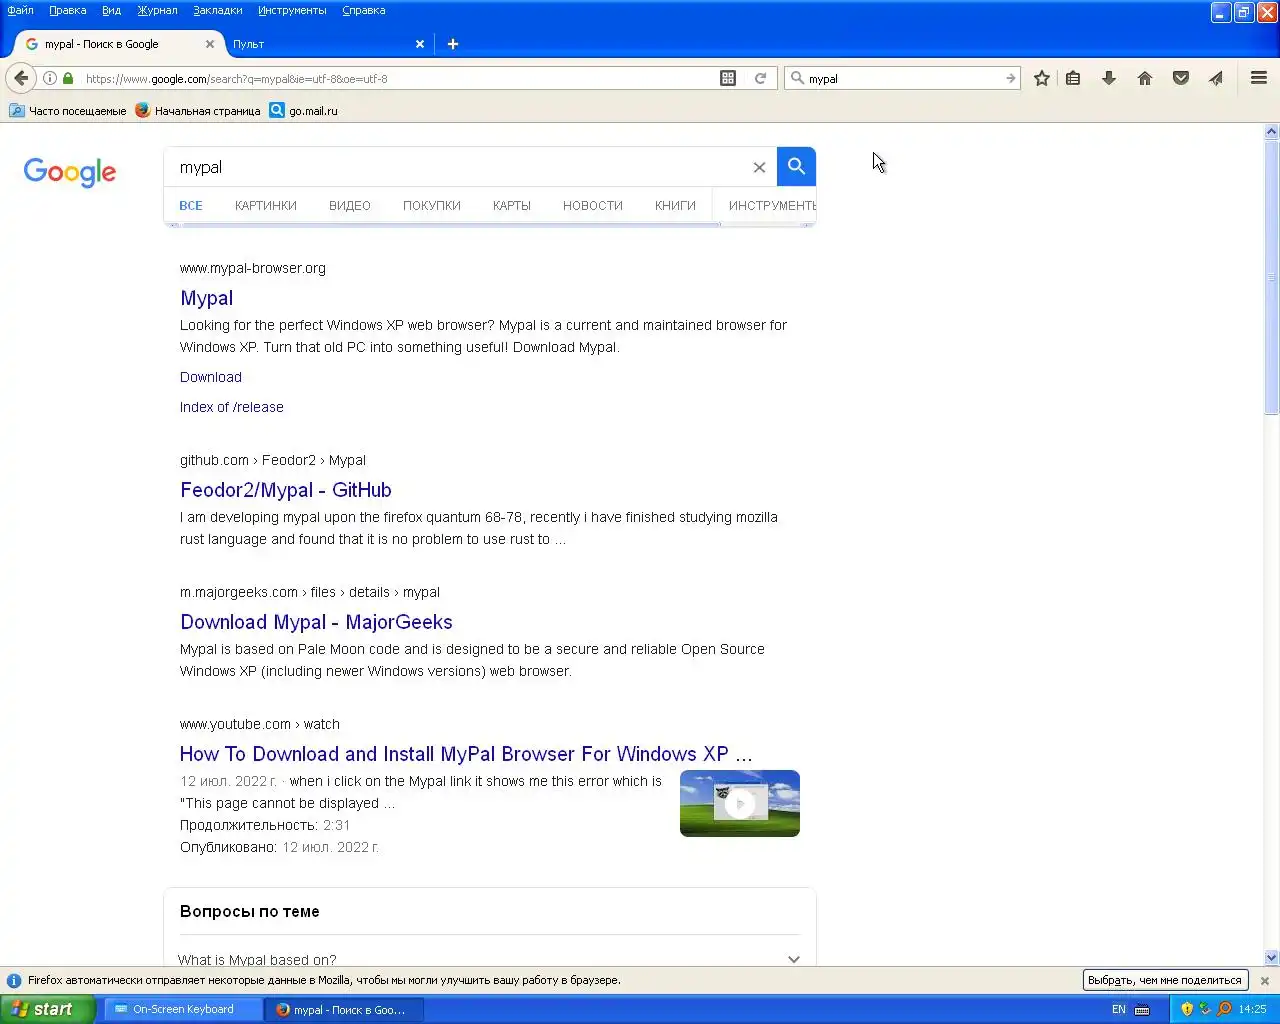Open a new tab with the plus button

[x=453, y=44]
